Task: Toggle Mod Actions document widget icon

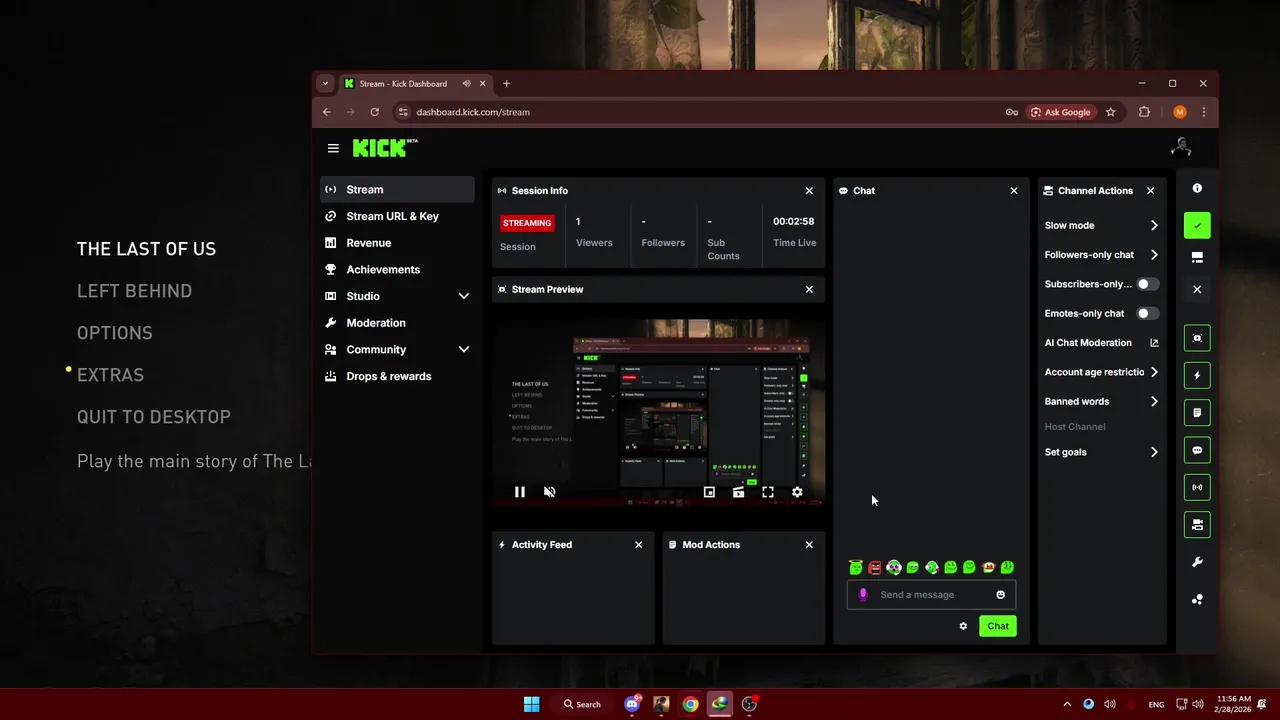Action: pos(1197,412)
